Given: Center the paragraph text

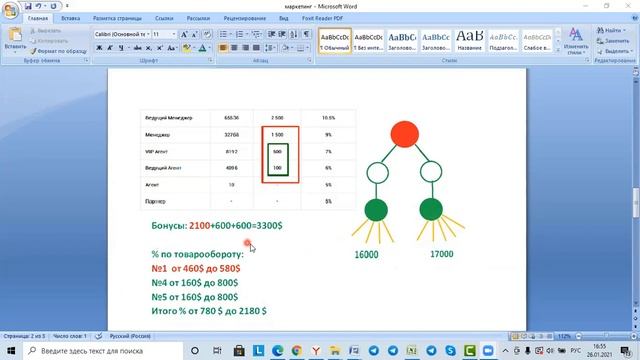Looking at the screenshot, I should (x=234, y=48).
